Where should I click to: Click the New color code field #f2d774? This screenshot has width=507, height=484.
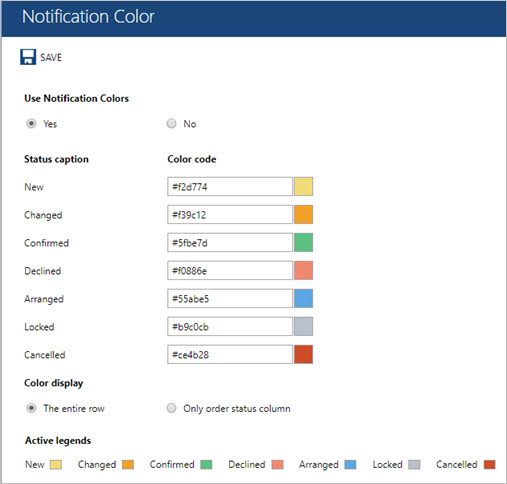point(230,186)
